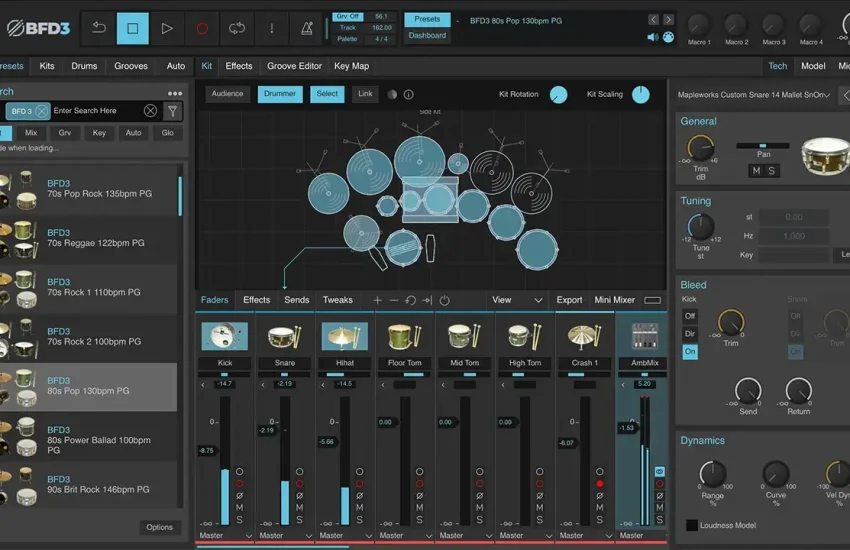Open the Model tab
The image size is (850, 550).
pos(813,66)
